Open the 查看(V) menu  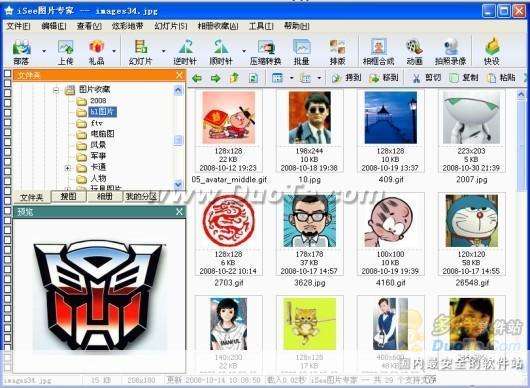(x=89, y=26)
